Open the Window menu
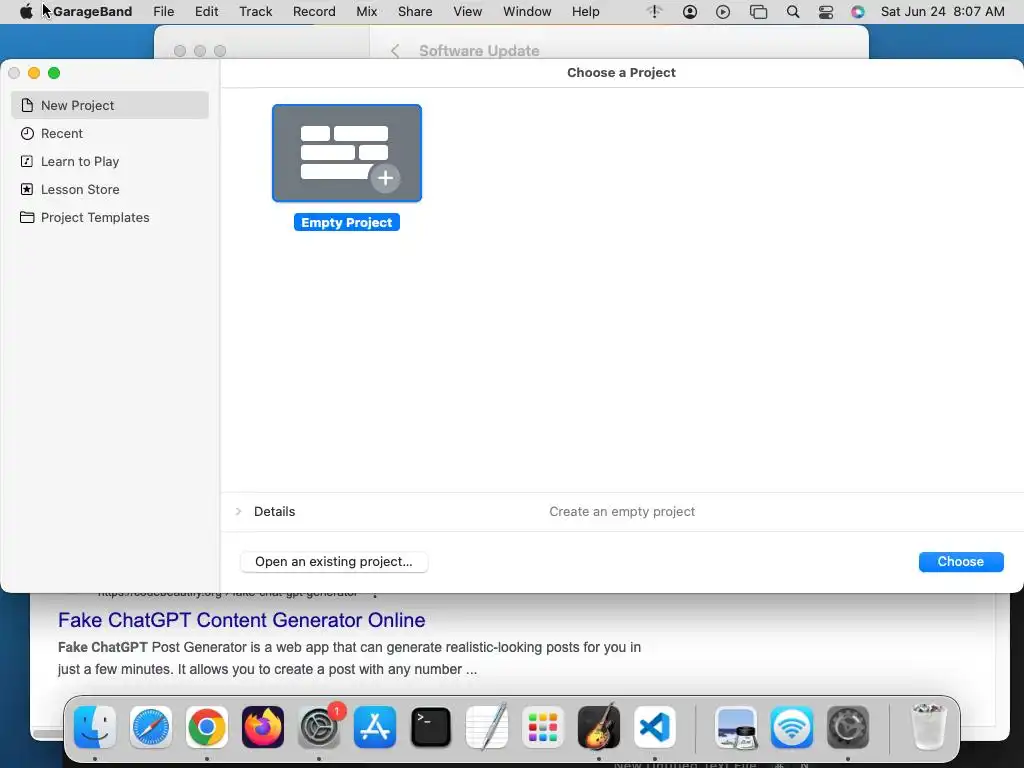This screenshot has width=1024, height=768. pos(527,12)
